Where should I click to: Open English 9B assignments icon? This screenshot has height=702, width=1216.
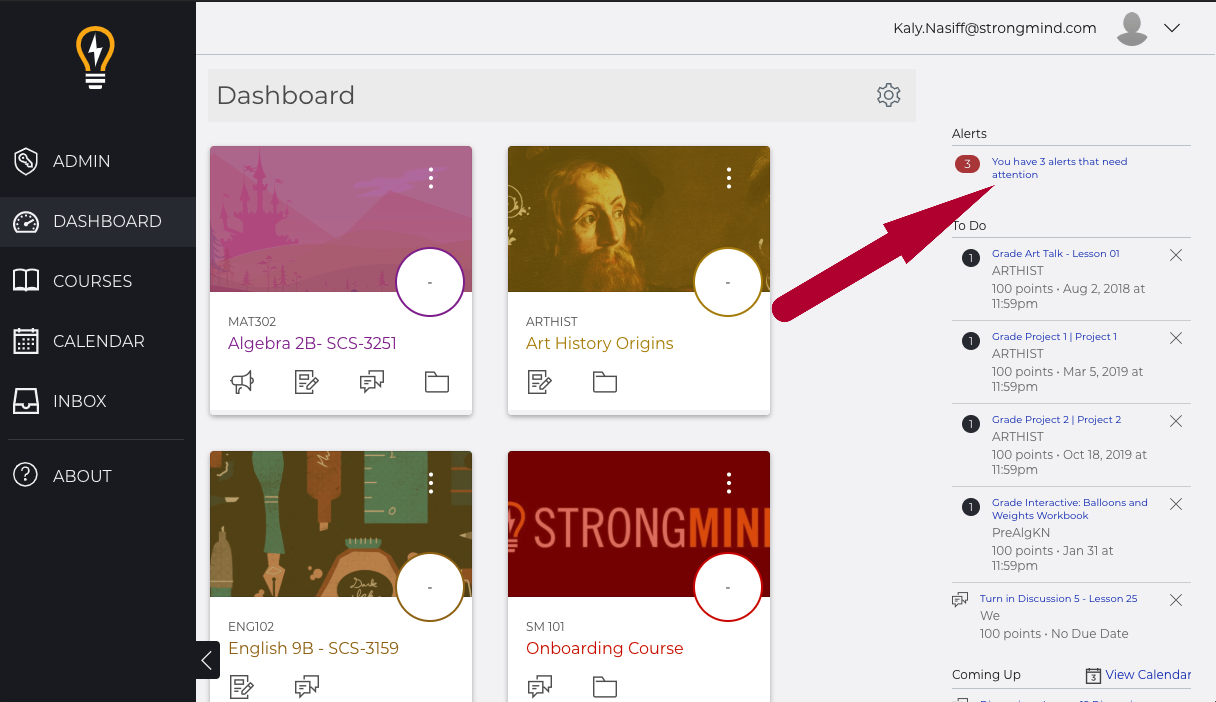coord(242,687)
